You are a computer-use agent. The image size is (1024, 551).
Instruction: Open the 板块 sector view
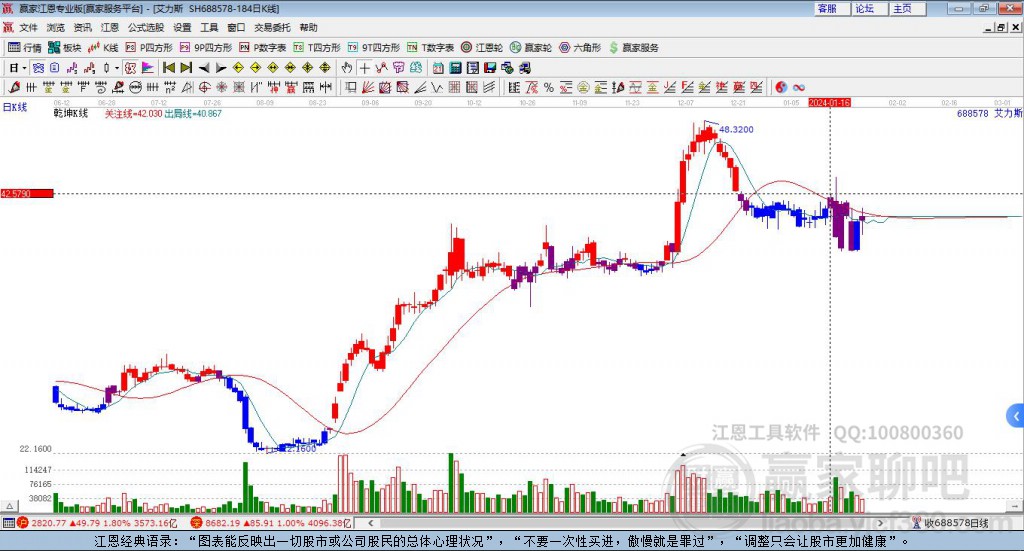pyautogui.click(x=65, y=48)
